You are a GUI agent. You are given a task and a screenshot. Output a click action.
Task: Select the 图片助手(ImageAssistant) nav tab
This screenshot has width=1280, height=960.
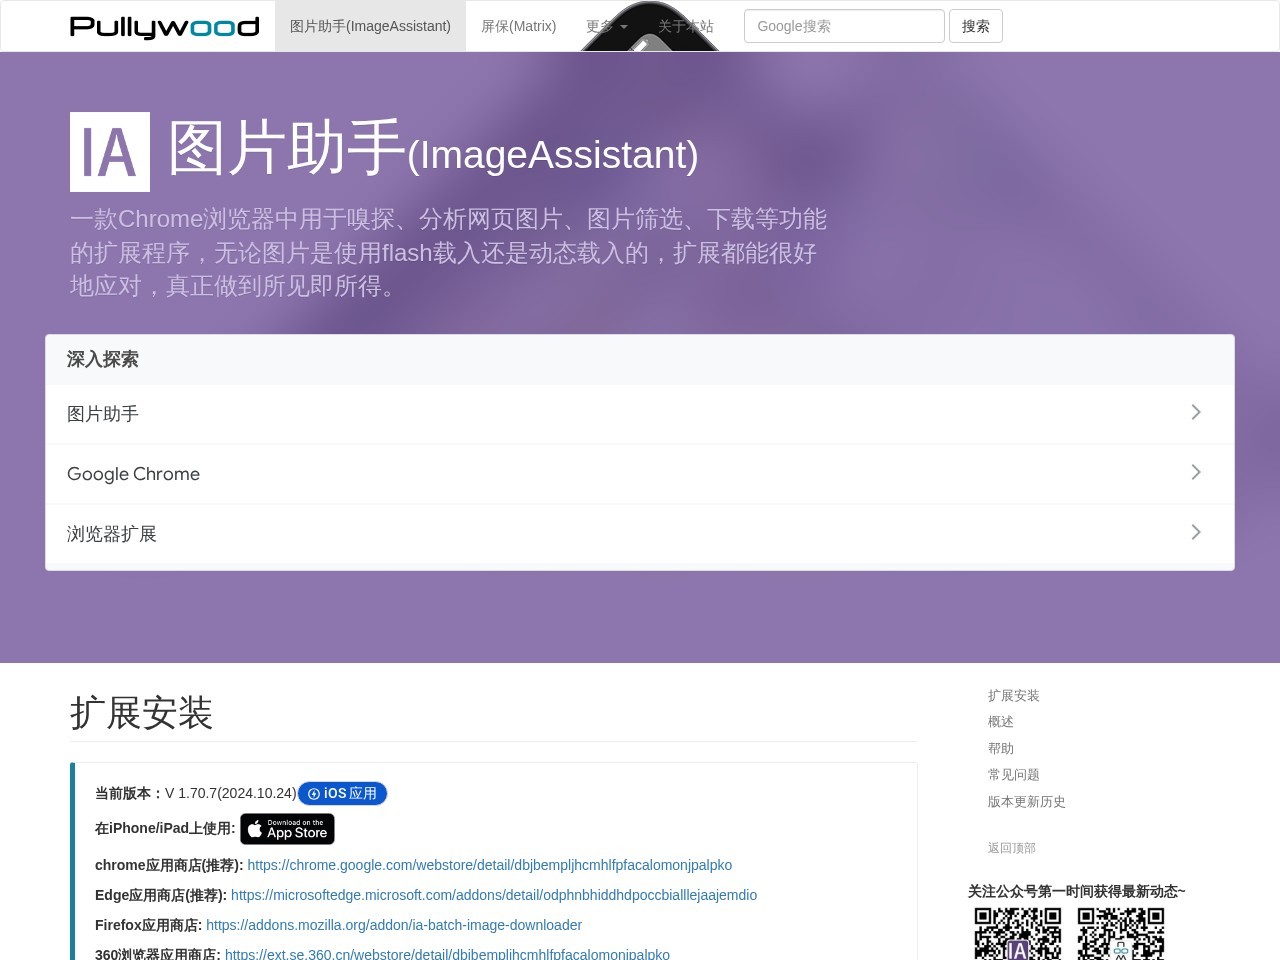[370, 26]
